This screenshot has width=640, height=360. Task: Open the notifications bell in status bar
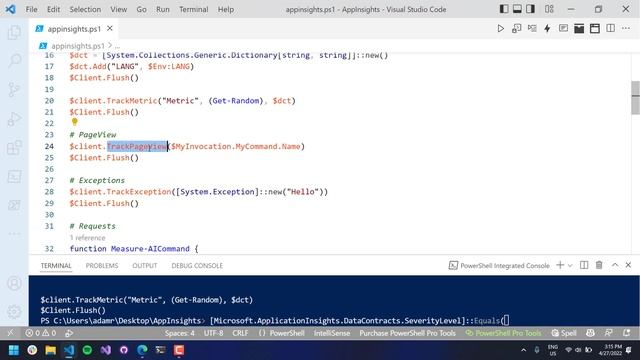pos(627,333)
